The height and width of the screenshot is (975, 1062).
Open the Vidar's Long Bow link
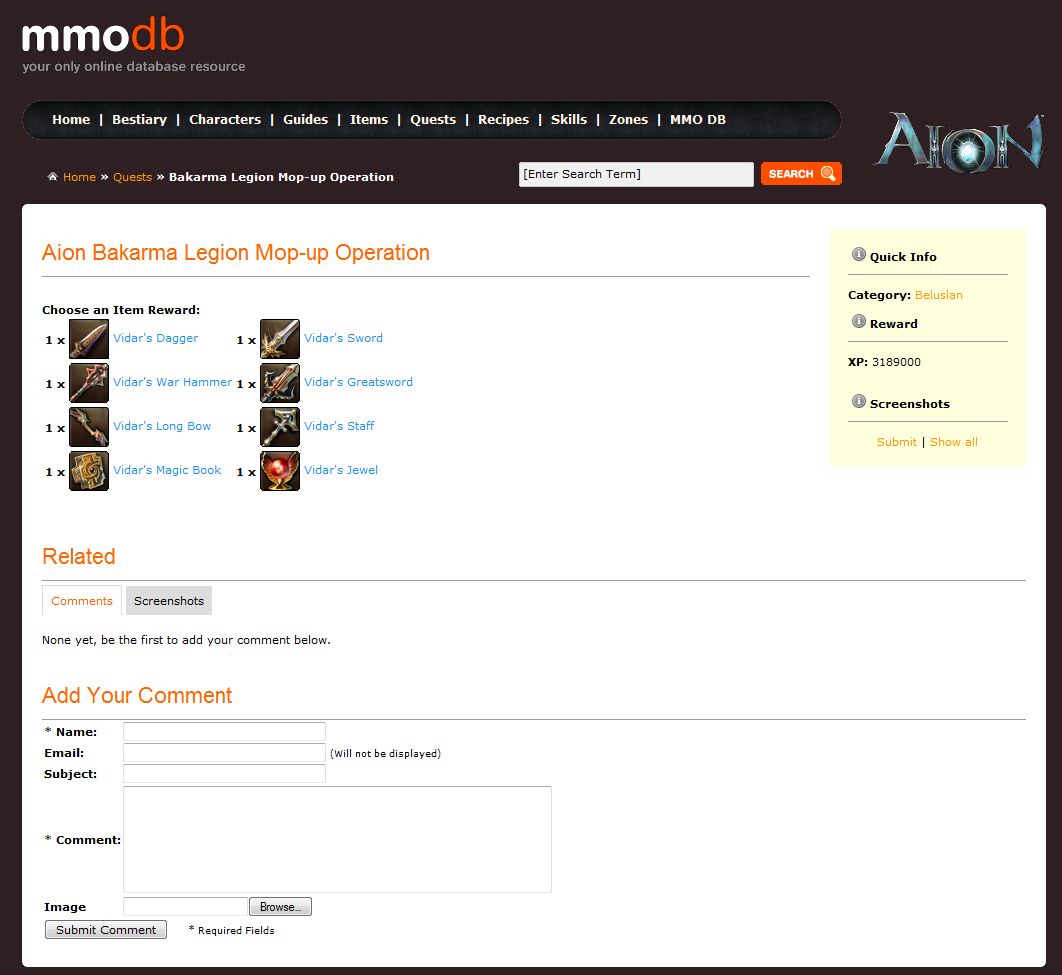pos(162,426)
